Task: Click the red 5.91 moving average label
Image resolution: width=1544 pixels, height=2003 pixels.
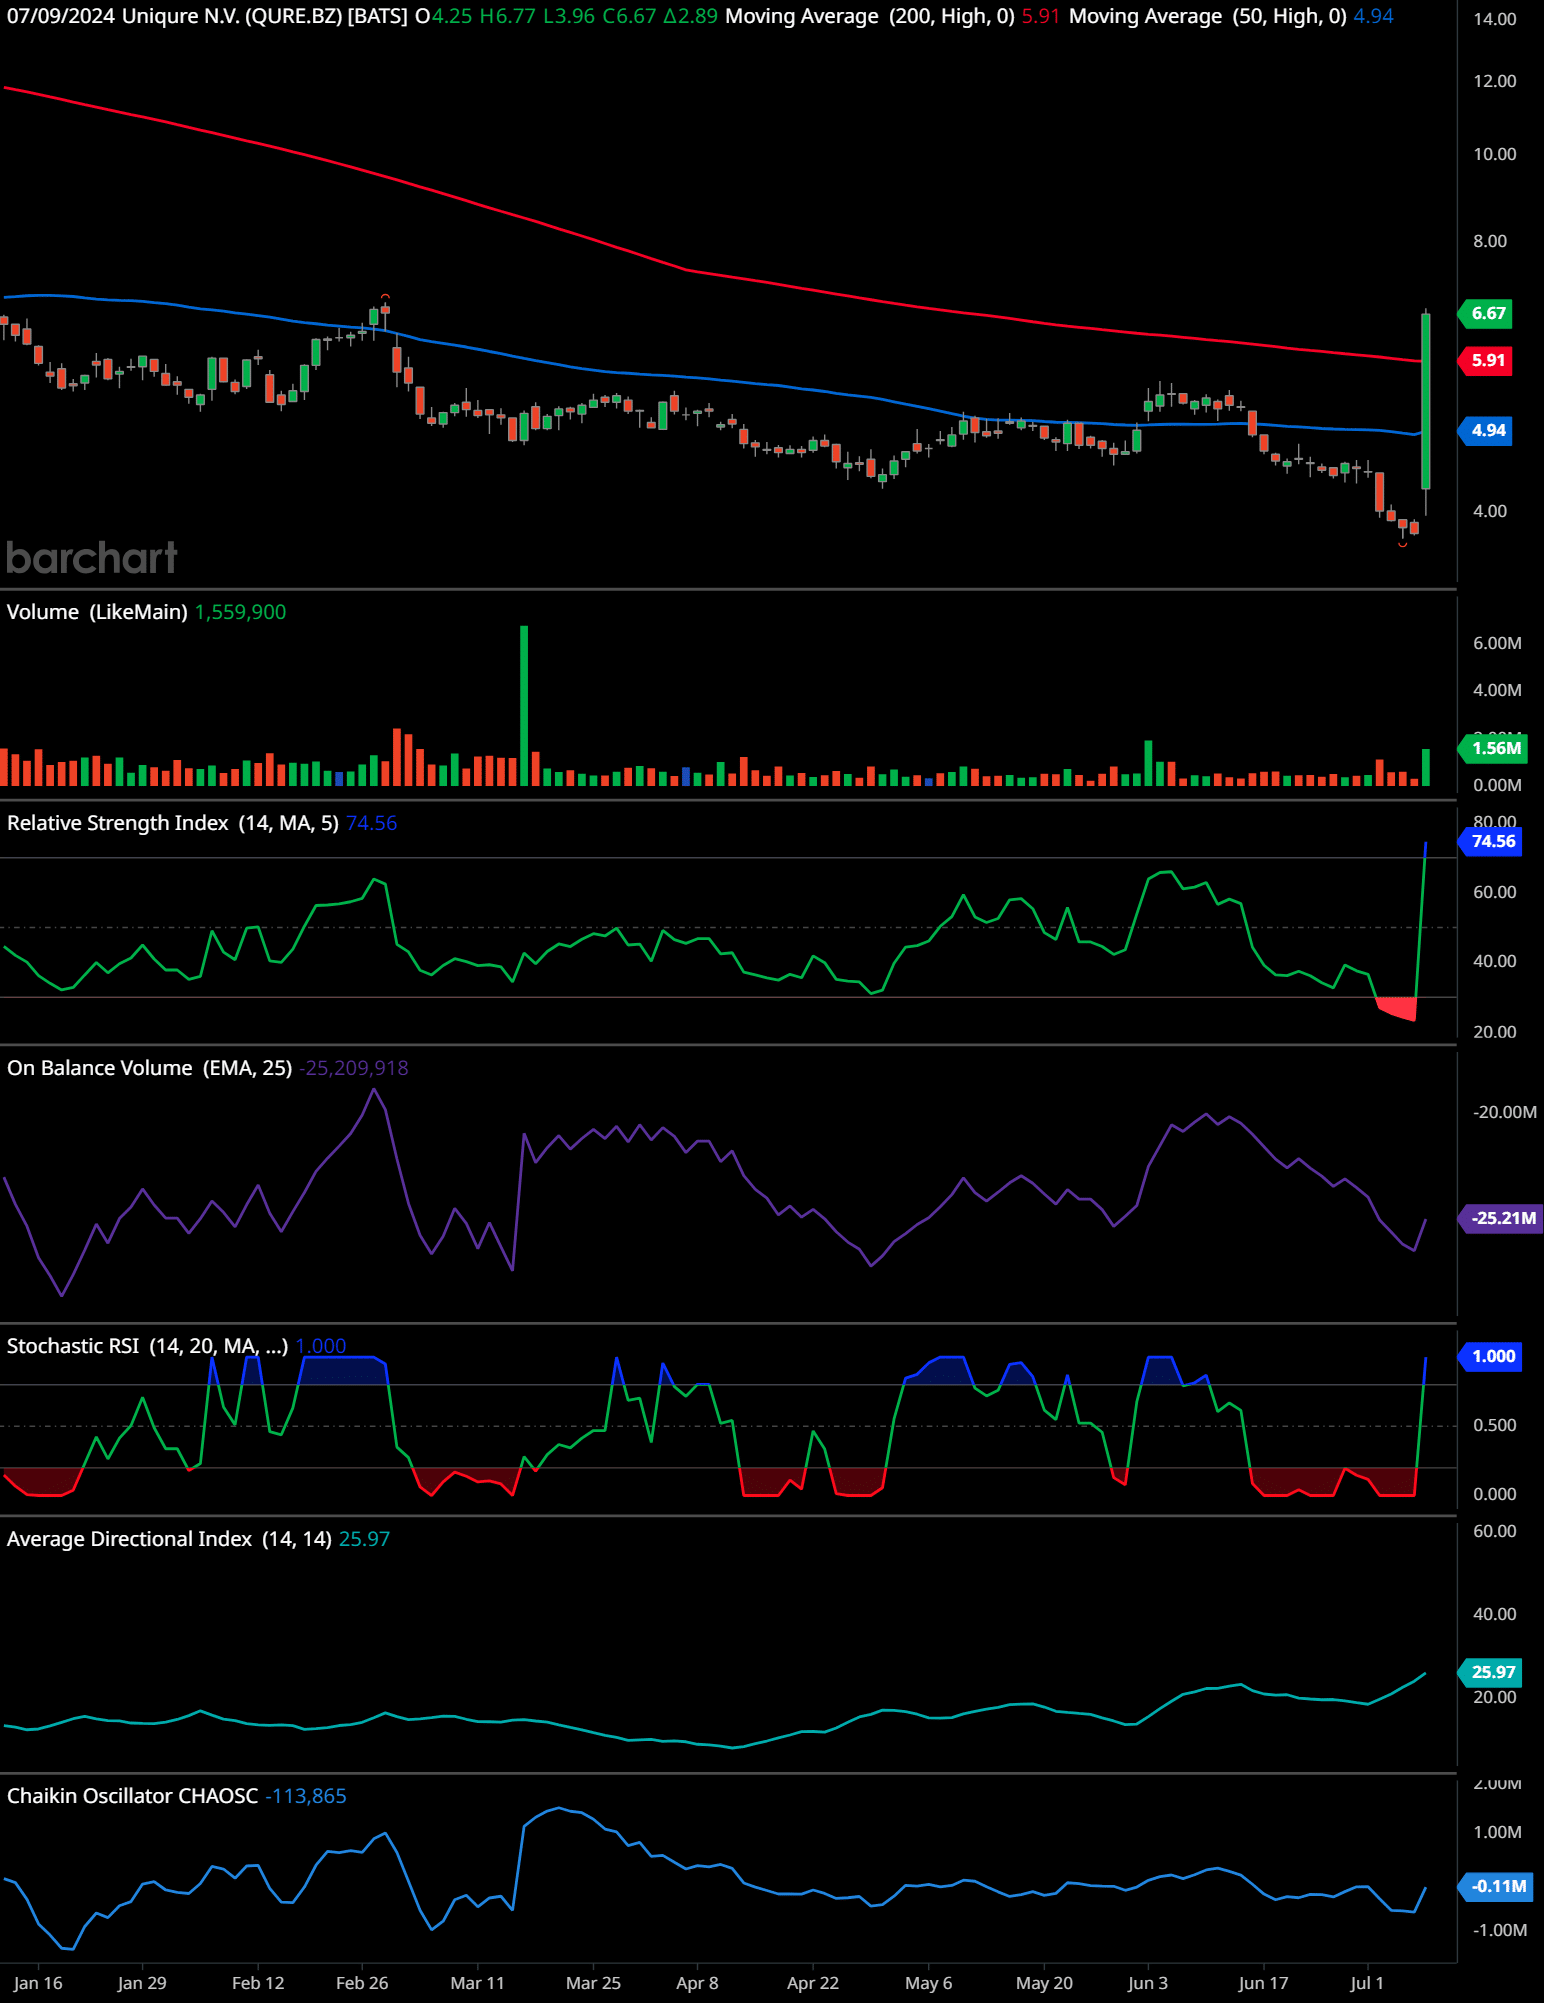Action: pyautogui.click(x=1487, y=360)
